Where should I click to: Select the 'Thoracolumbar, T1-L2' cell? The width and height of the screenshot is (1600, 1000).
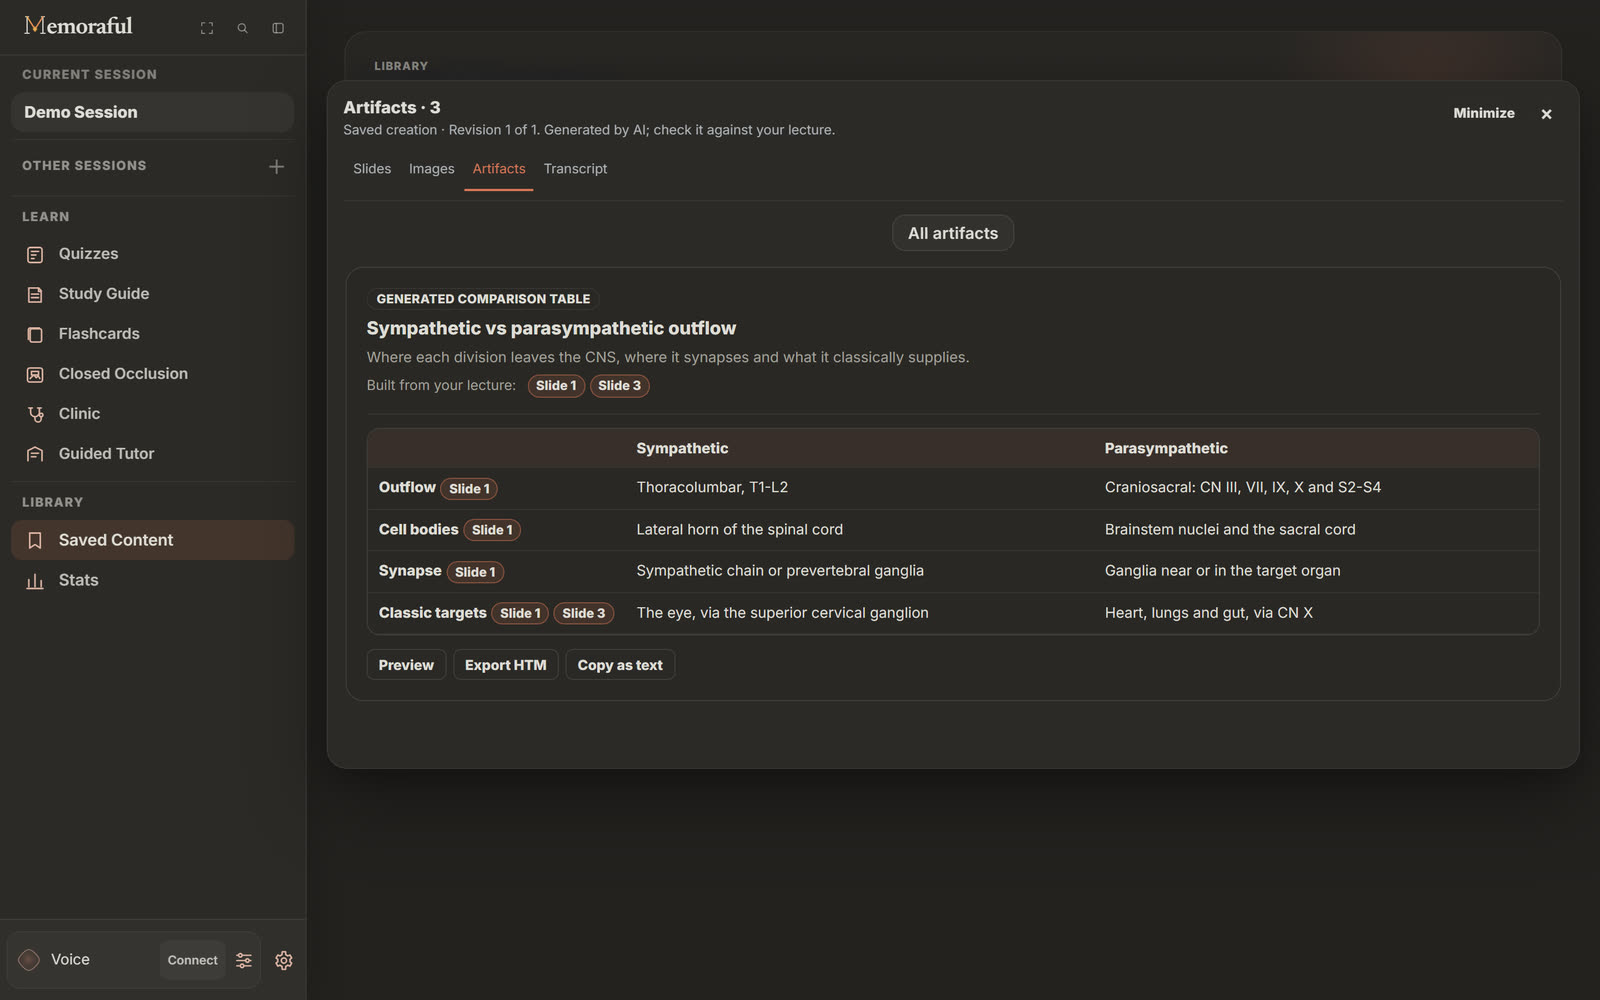coord(712,487)
